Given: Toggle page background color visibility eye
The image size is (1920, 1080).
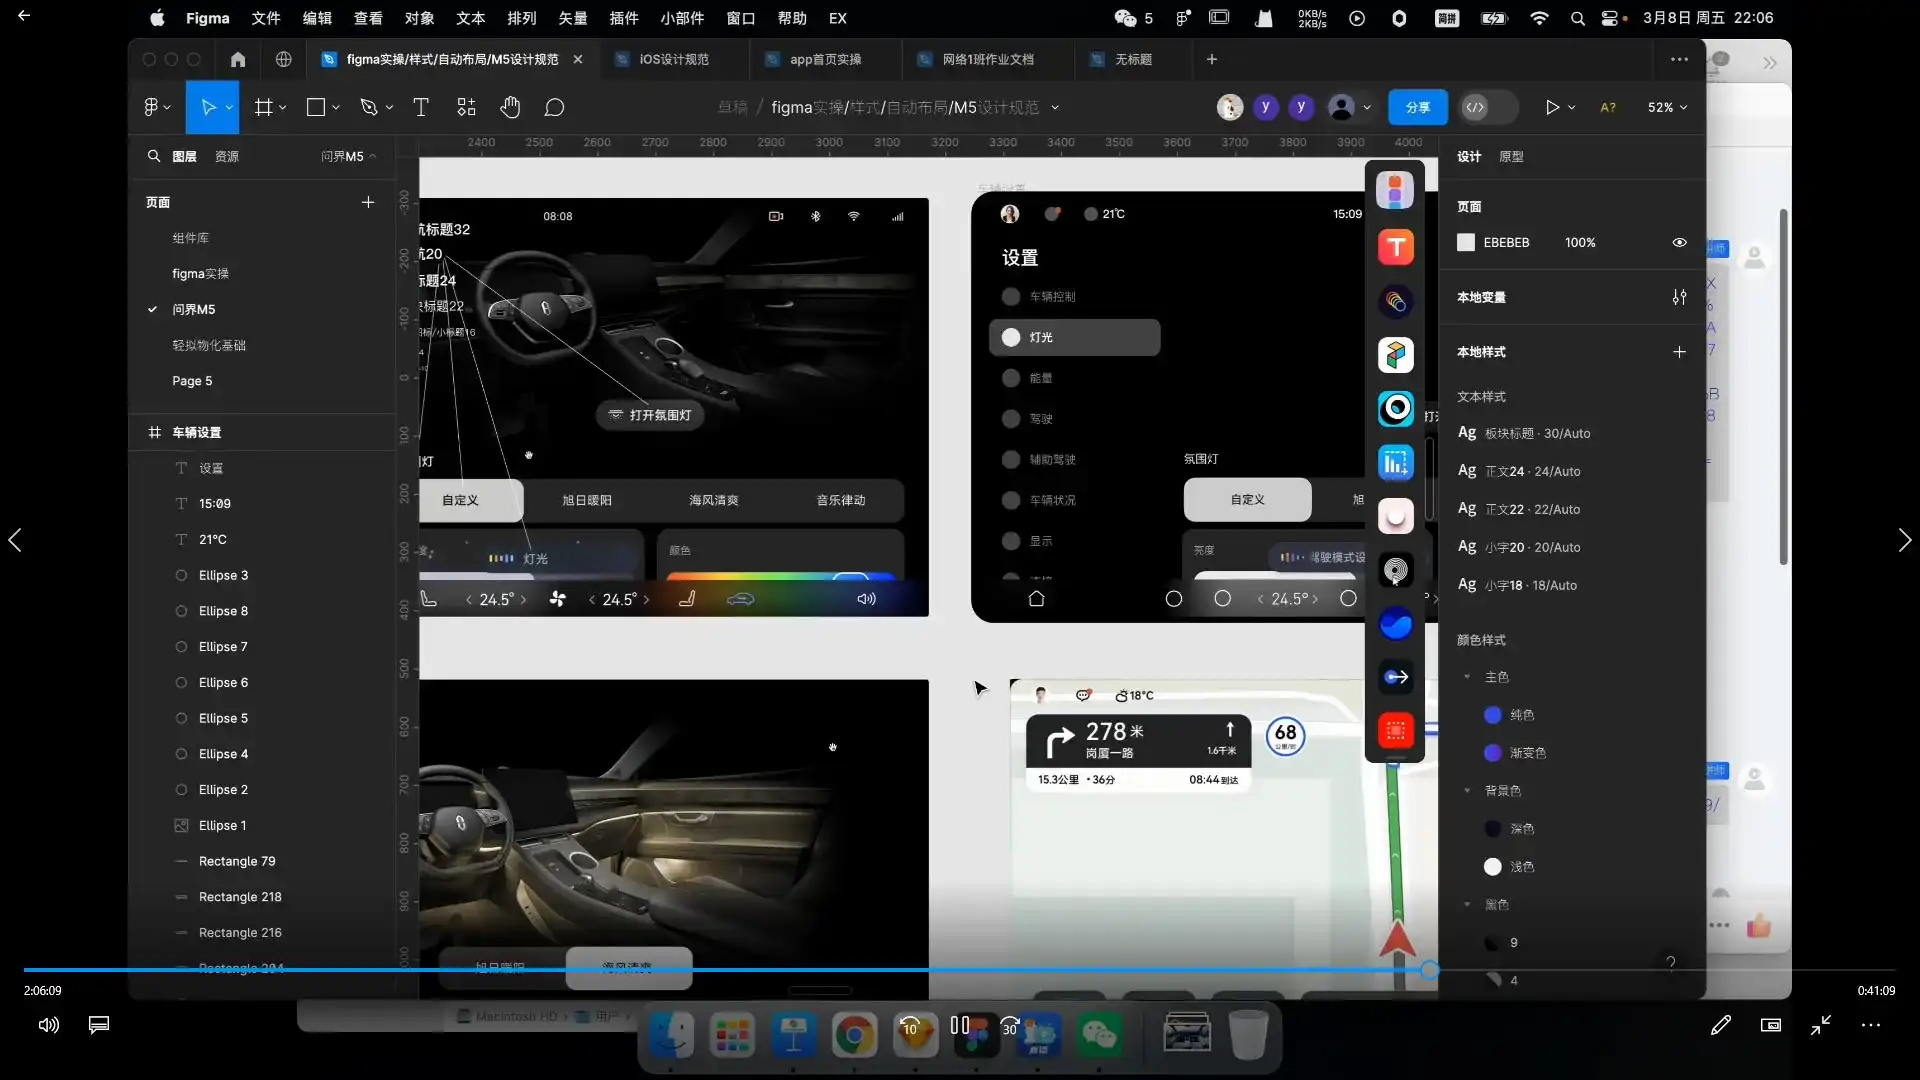Looking at the screenshot, I should tap(1679, 242).
